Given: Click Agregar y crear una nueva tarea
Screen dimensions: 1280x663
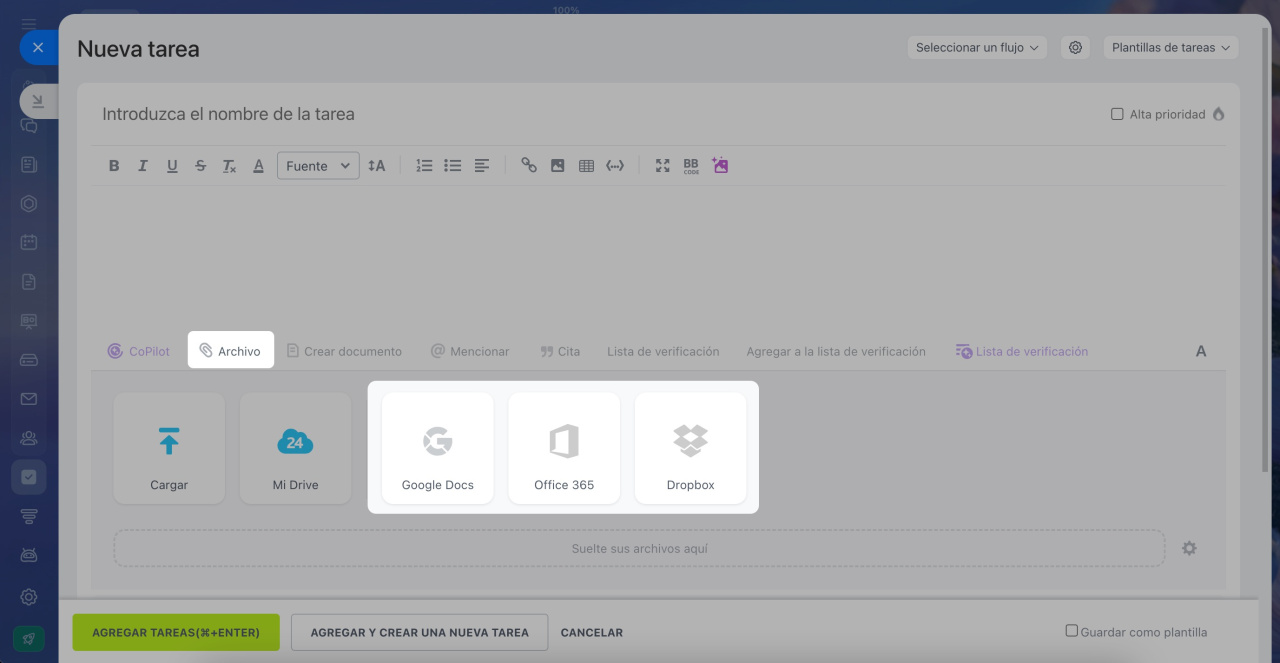Looking at the screenshot, I should pos(420,632).
